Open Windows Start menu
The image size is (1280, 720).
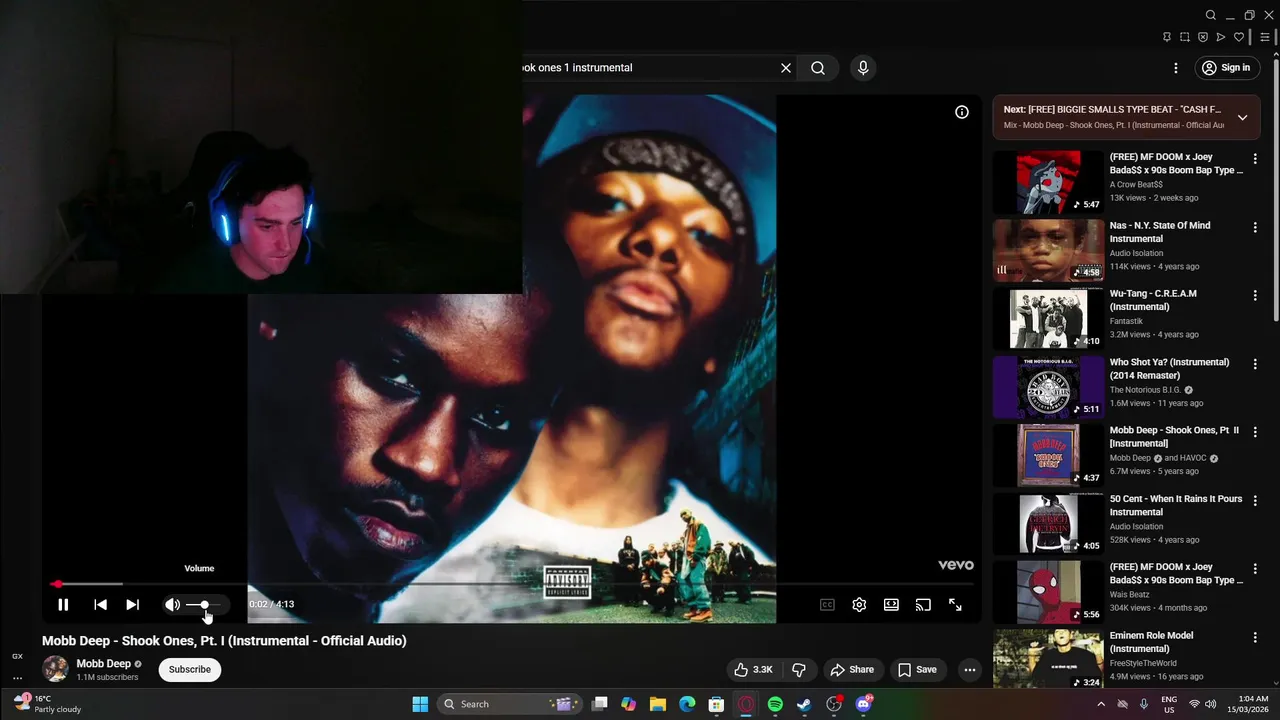[420, 704]
